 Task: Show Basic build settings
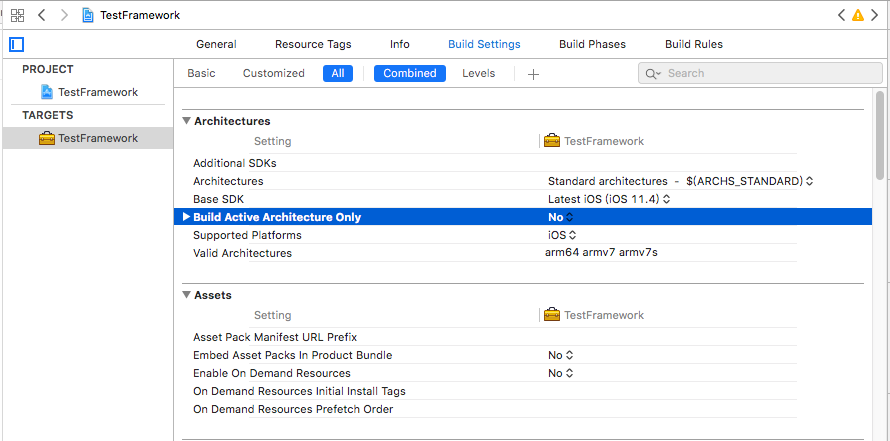pyautogui.click(x=201, y=73)
